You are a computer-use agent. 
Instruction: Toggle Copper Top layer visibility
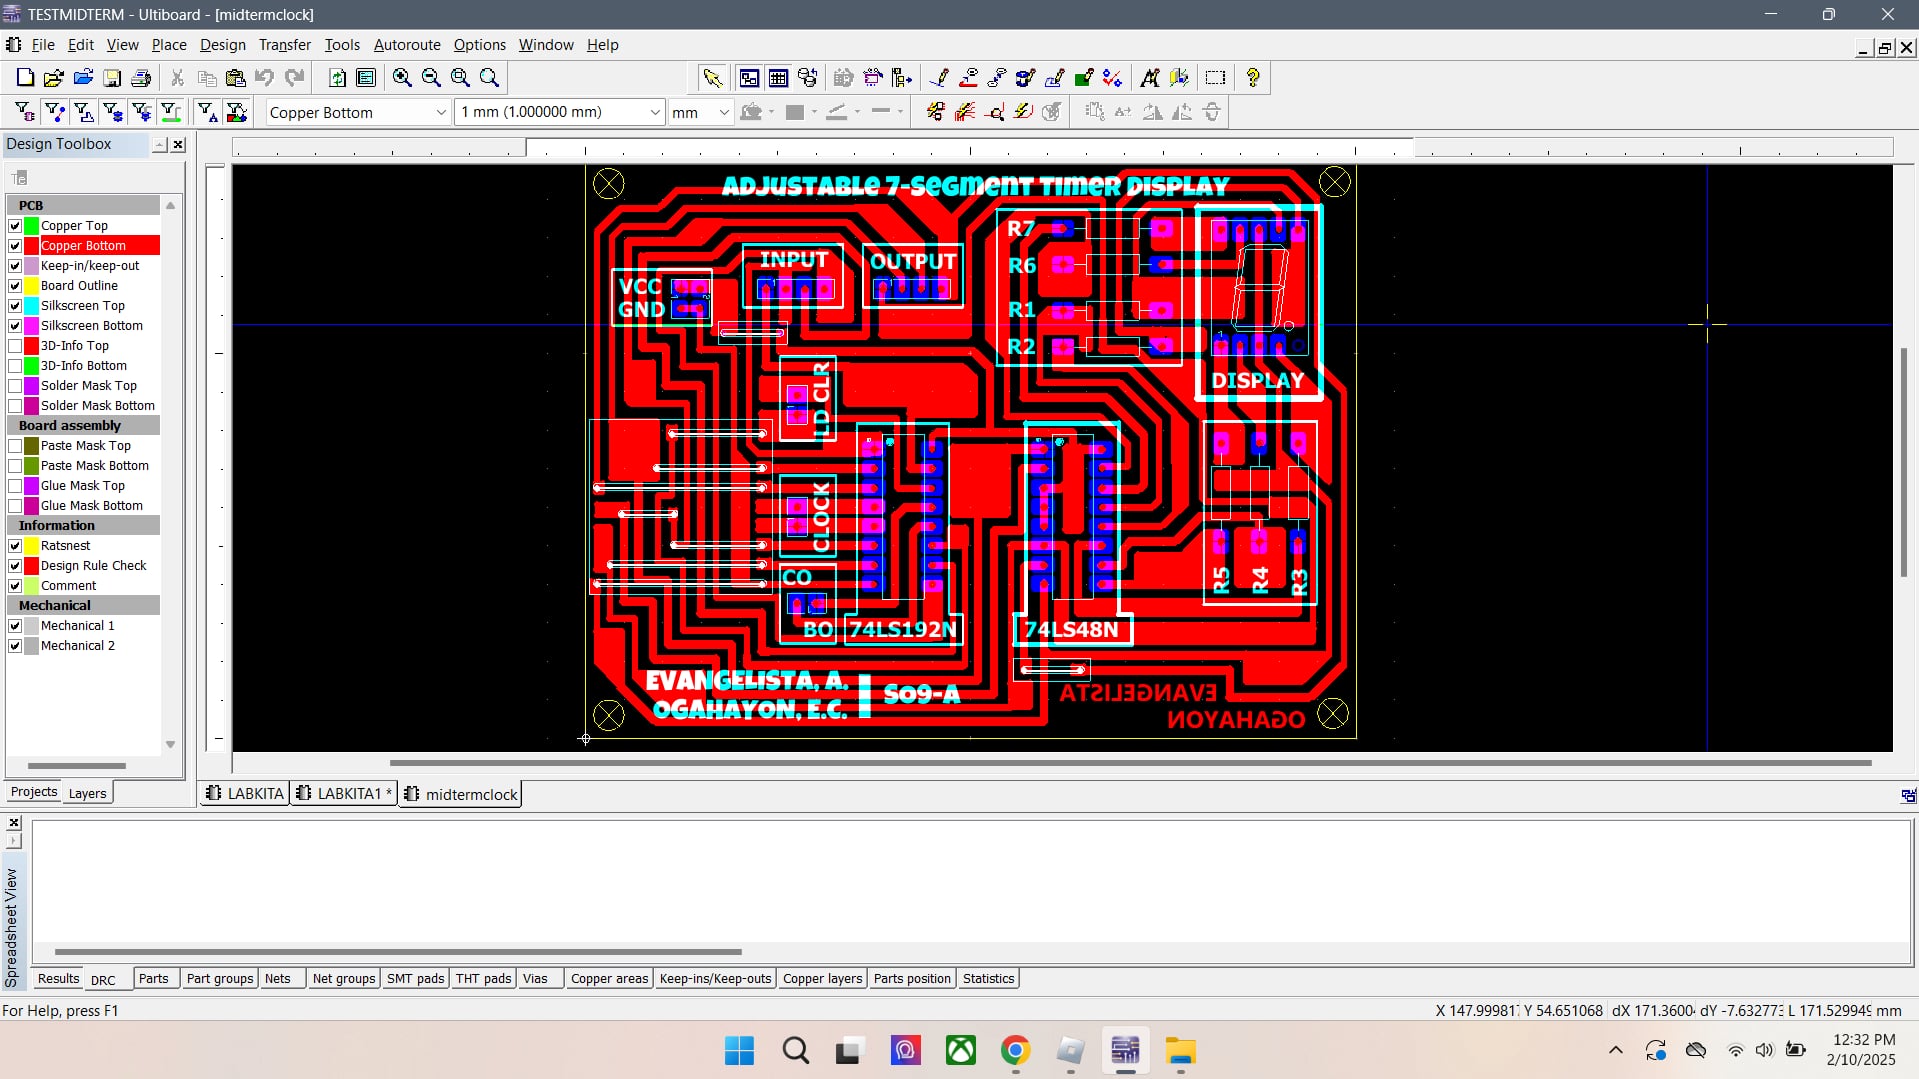(15, 226)
